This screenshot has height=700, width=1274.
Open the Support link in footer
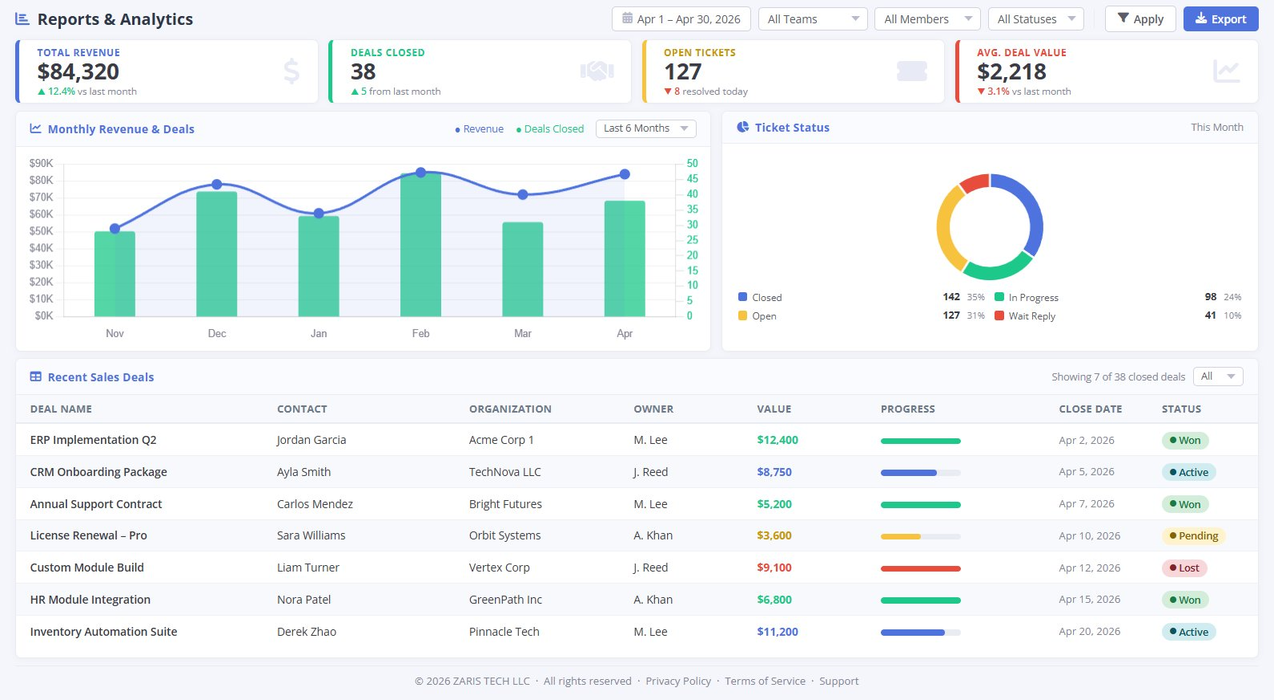pos(839,681)
